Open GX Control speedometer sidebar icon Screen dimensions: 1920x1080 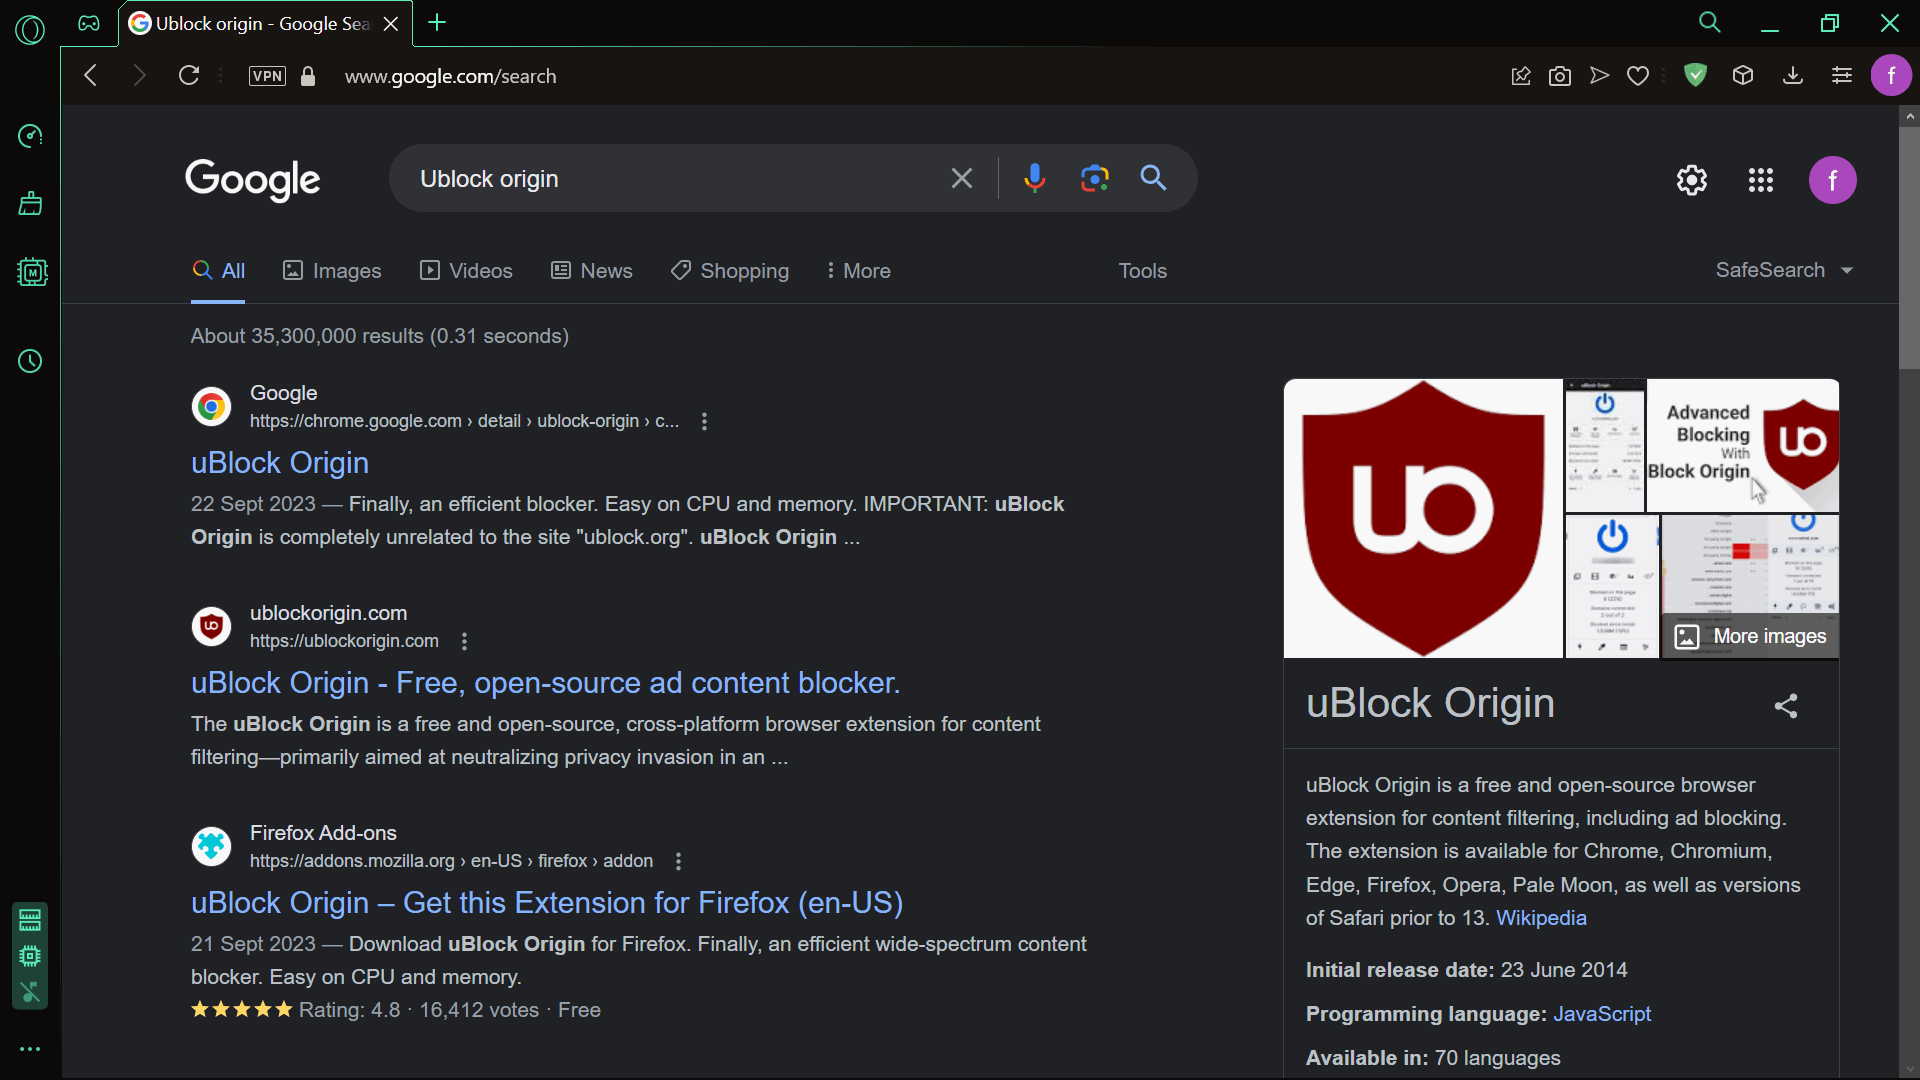[31, 136]
